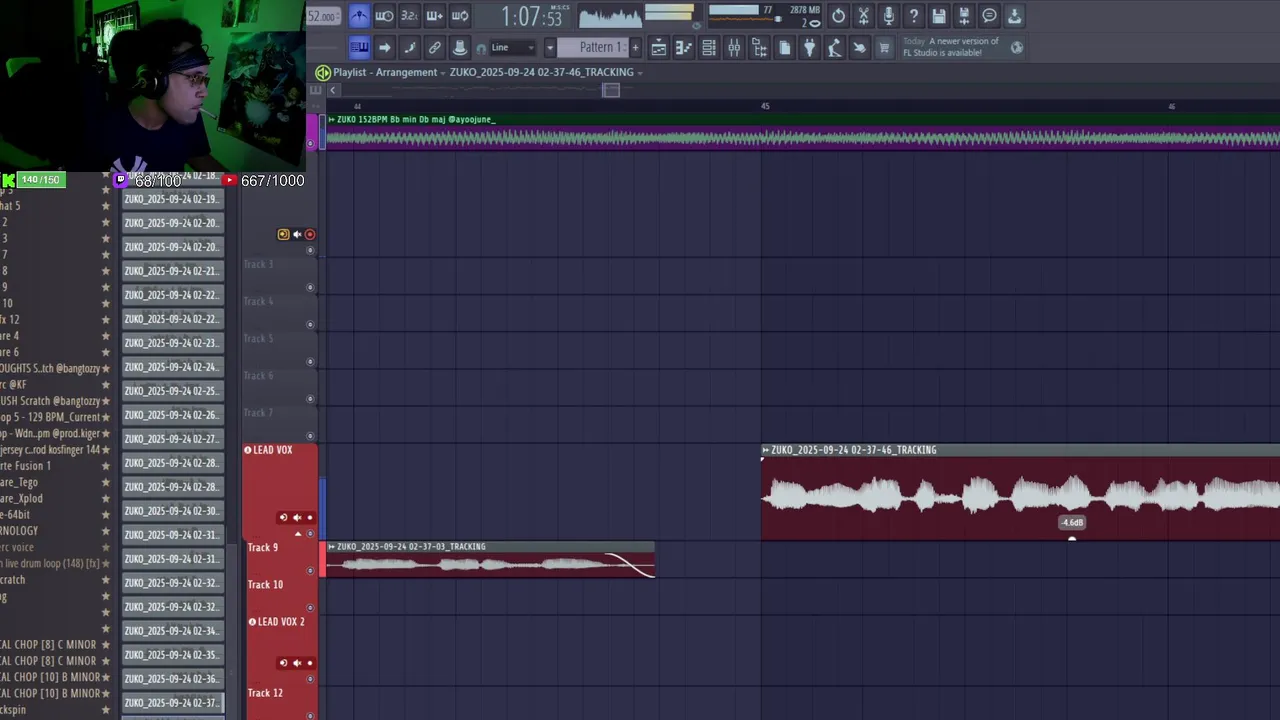The image size is (1280, 720).
Task: Click the time display 1:07:53
Action: tap(531, 17)
